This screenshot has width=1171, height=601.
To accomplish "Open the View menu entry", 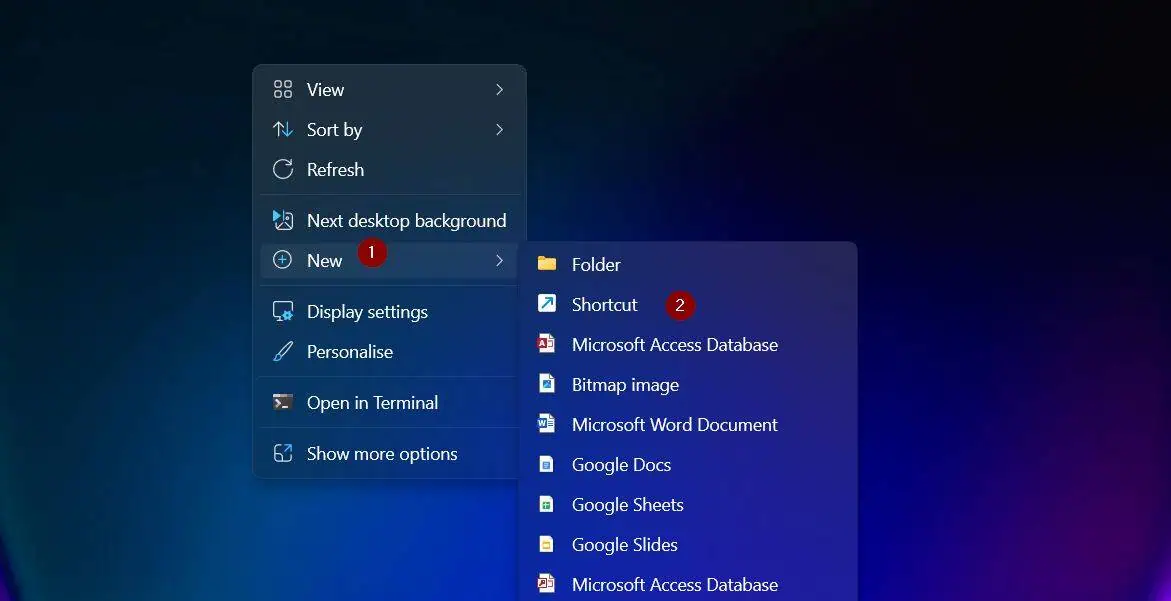I will 389,90.
